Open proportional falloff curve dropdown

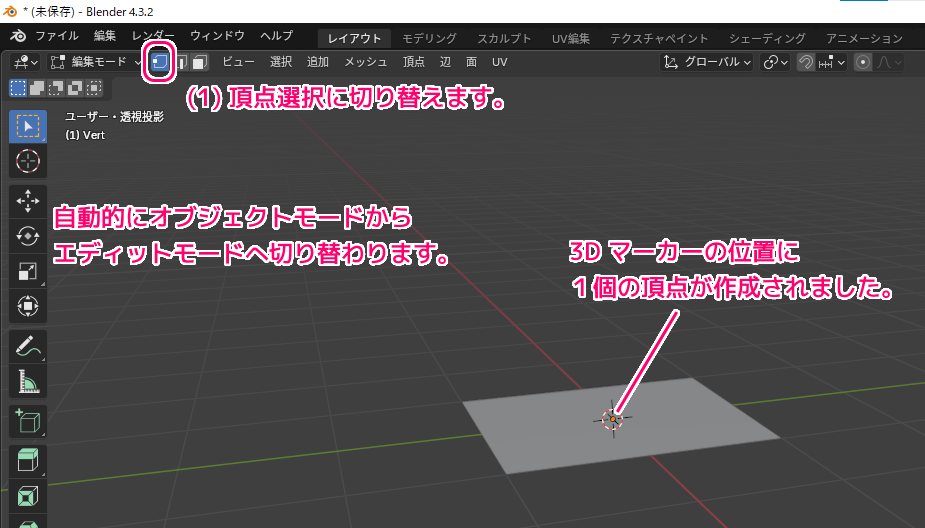click(x=888, y=62)
